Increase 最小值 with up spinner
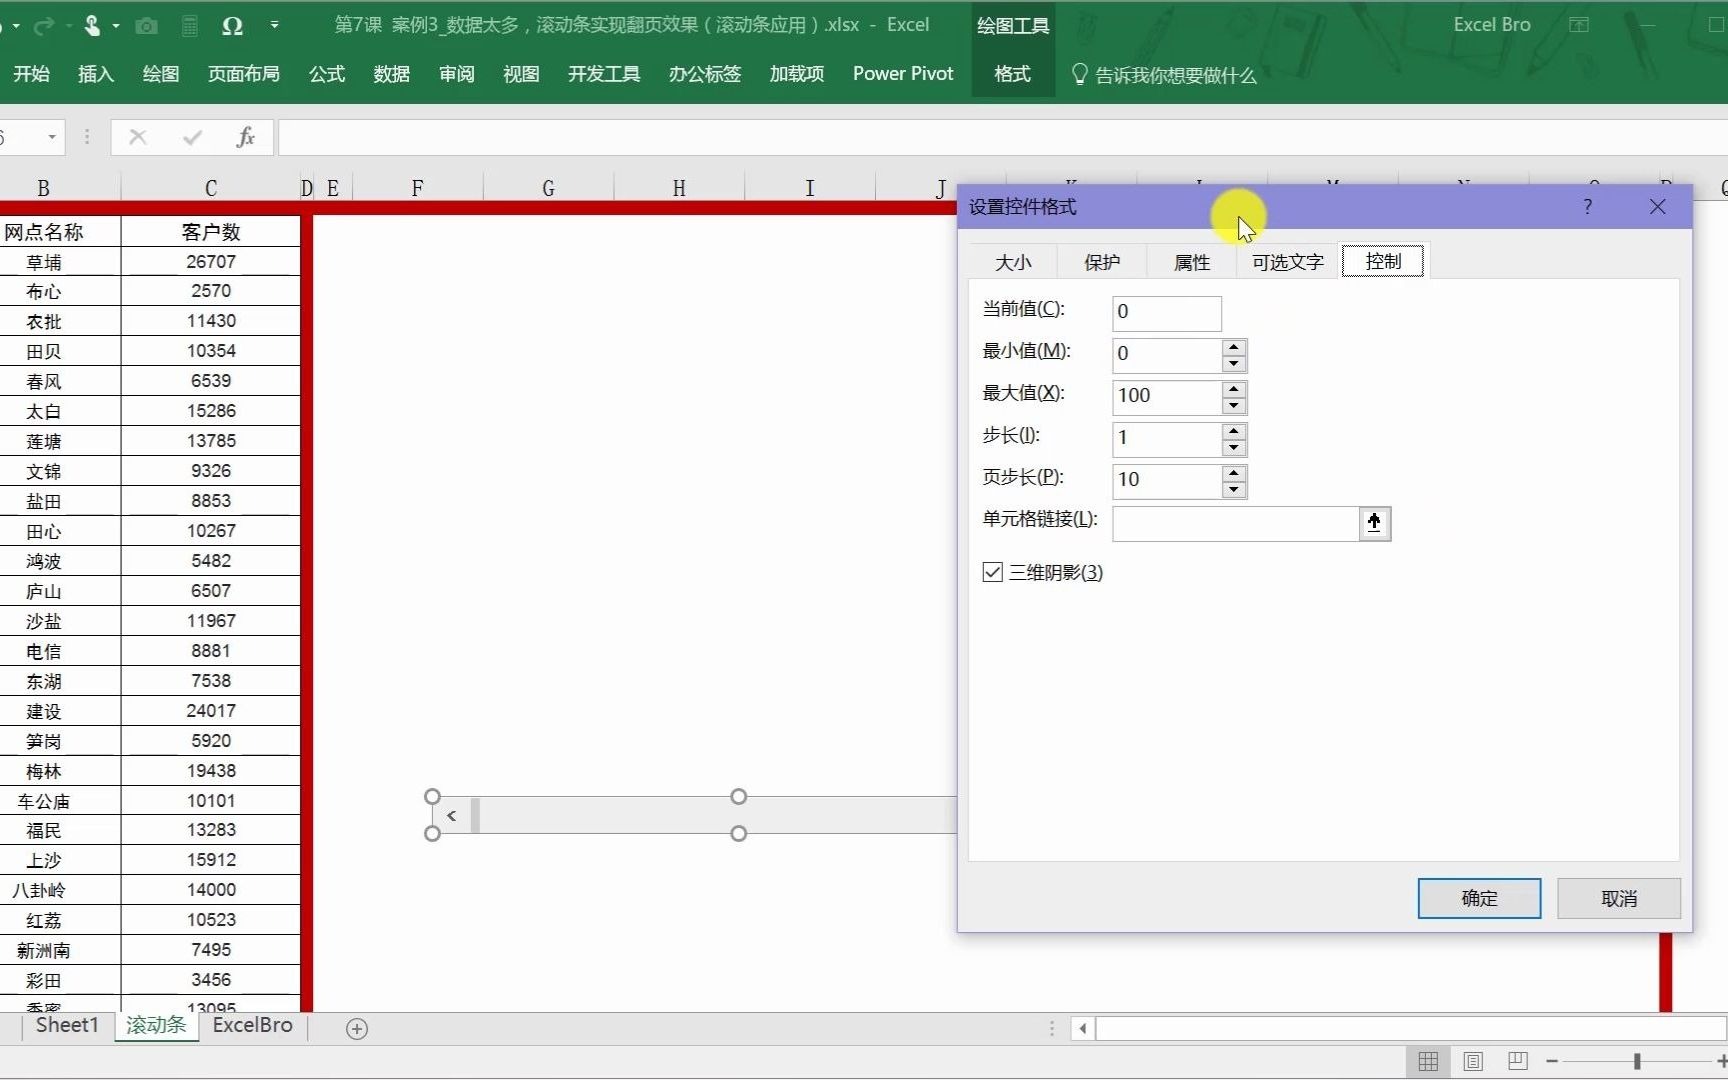 pos(1234,347)
